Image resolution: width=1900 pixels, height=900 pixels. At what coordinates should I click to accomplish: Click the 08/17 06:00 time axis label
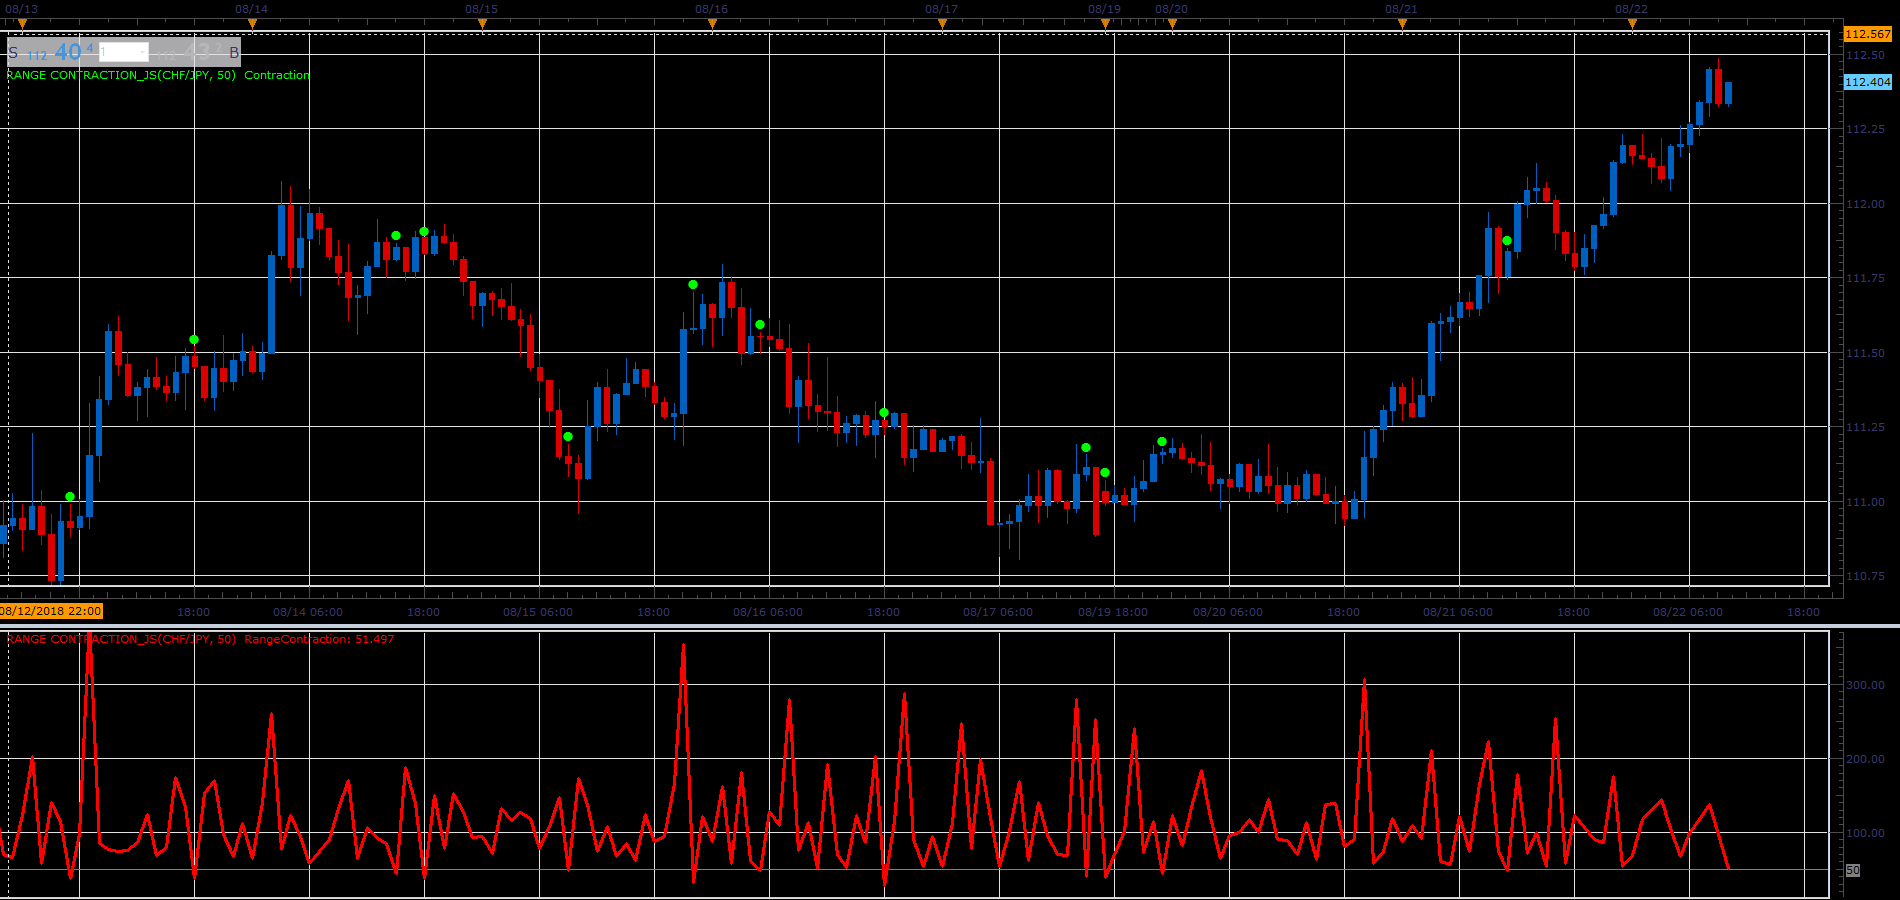[x=998, y=612]
